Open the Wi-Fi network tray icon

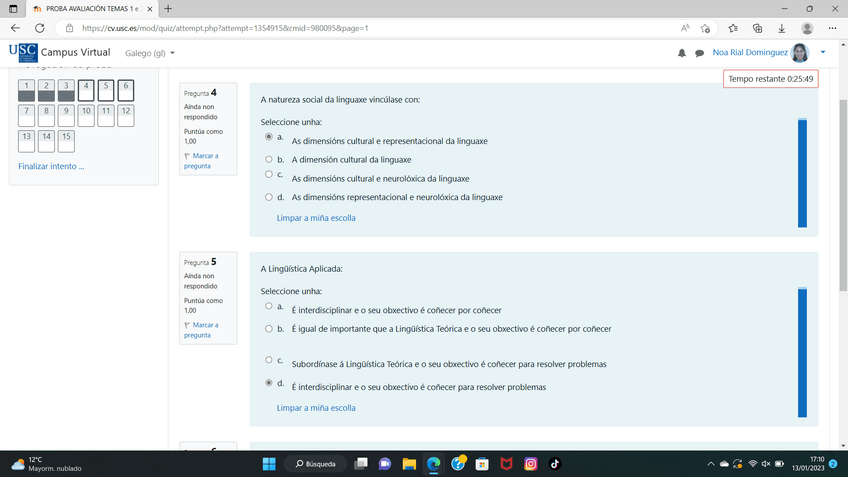coord(752,464)
